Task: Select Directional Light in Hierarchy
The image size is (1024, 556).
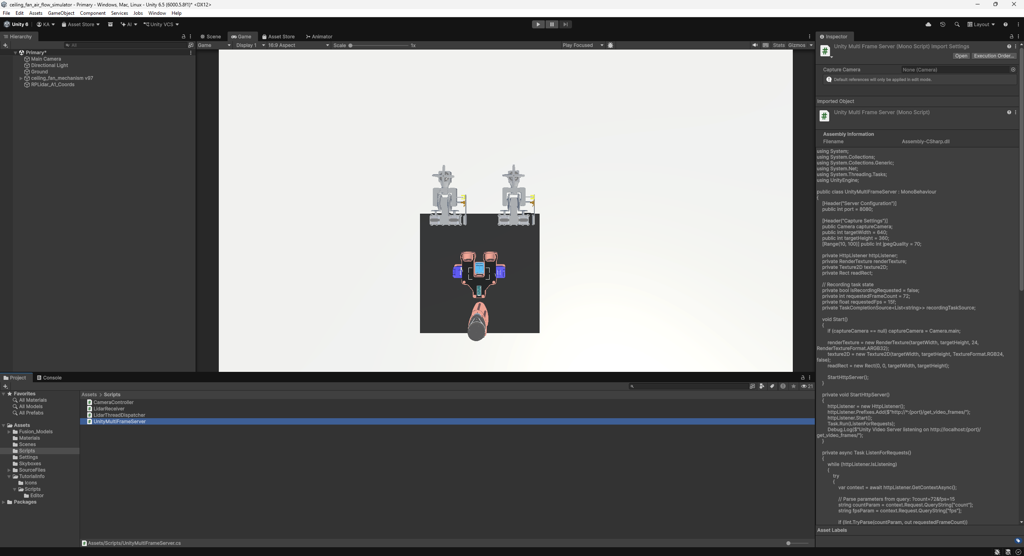Action: (x=49, y=65)
